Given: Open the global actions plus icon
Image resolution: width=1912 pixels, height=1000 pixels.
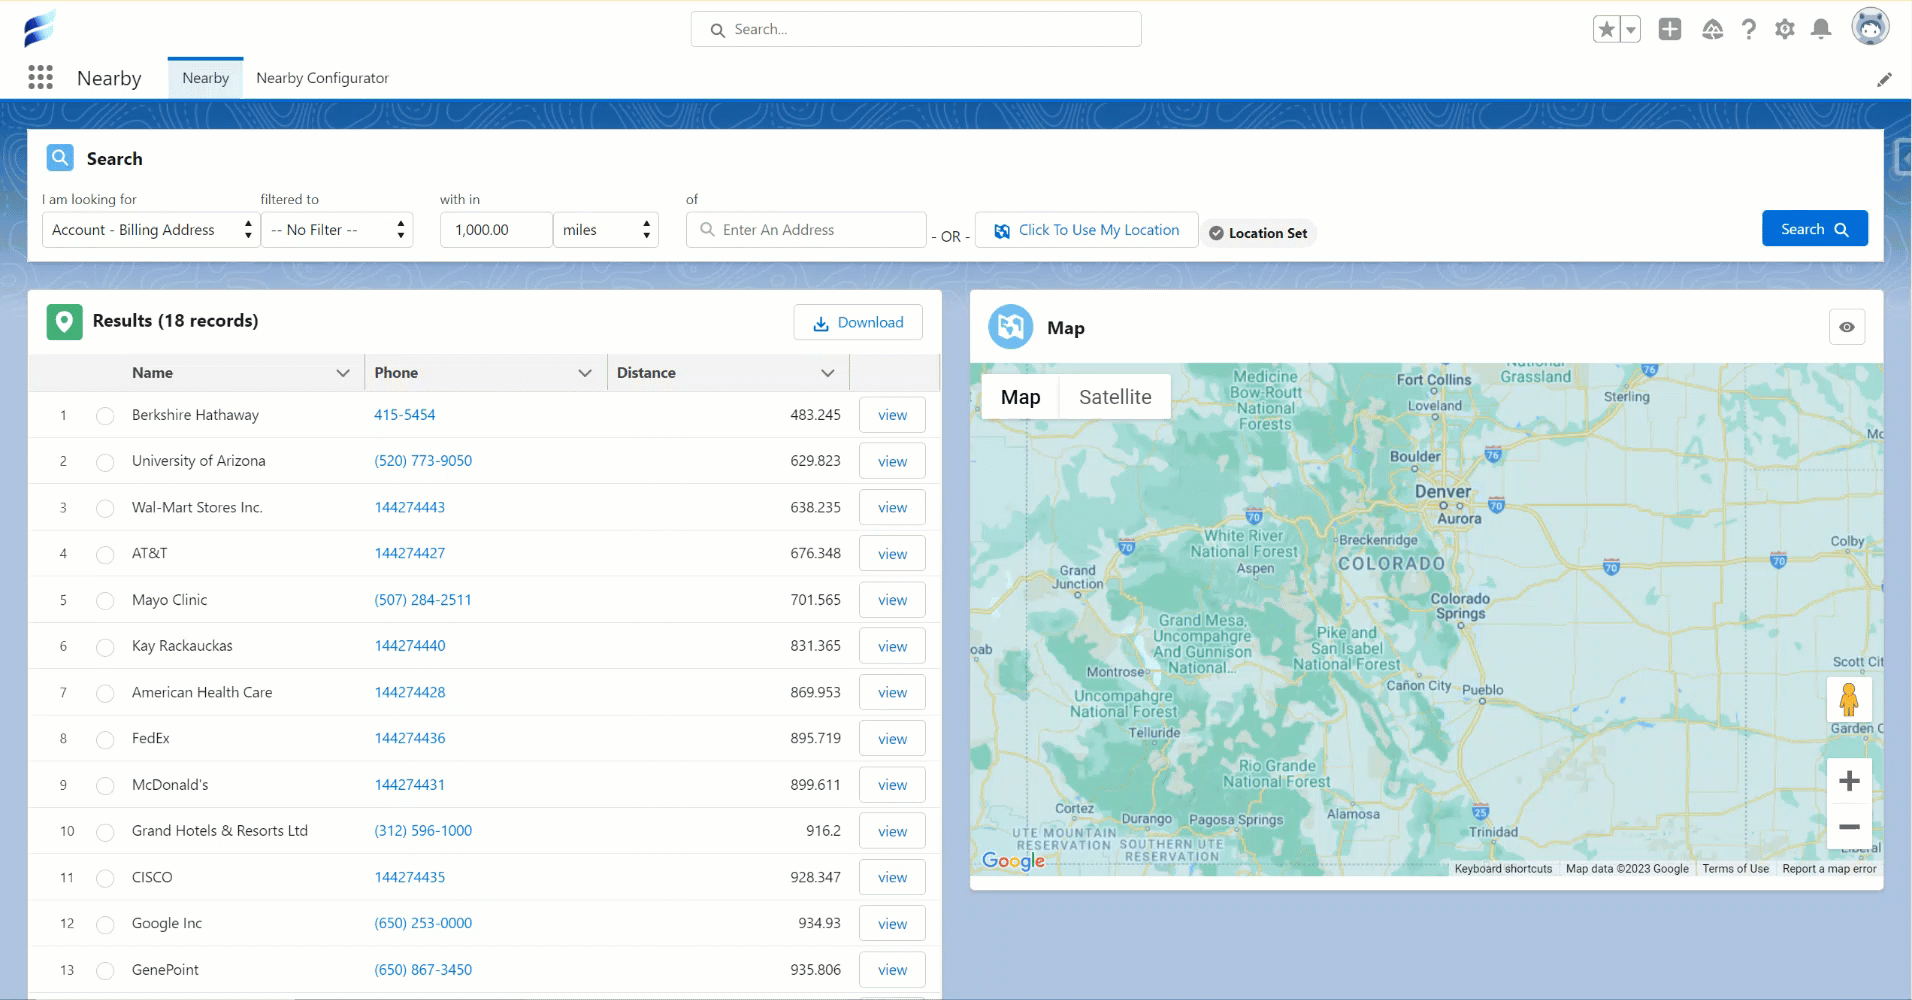Looking at the screenshot, I should (1669, 30).
